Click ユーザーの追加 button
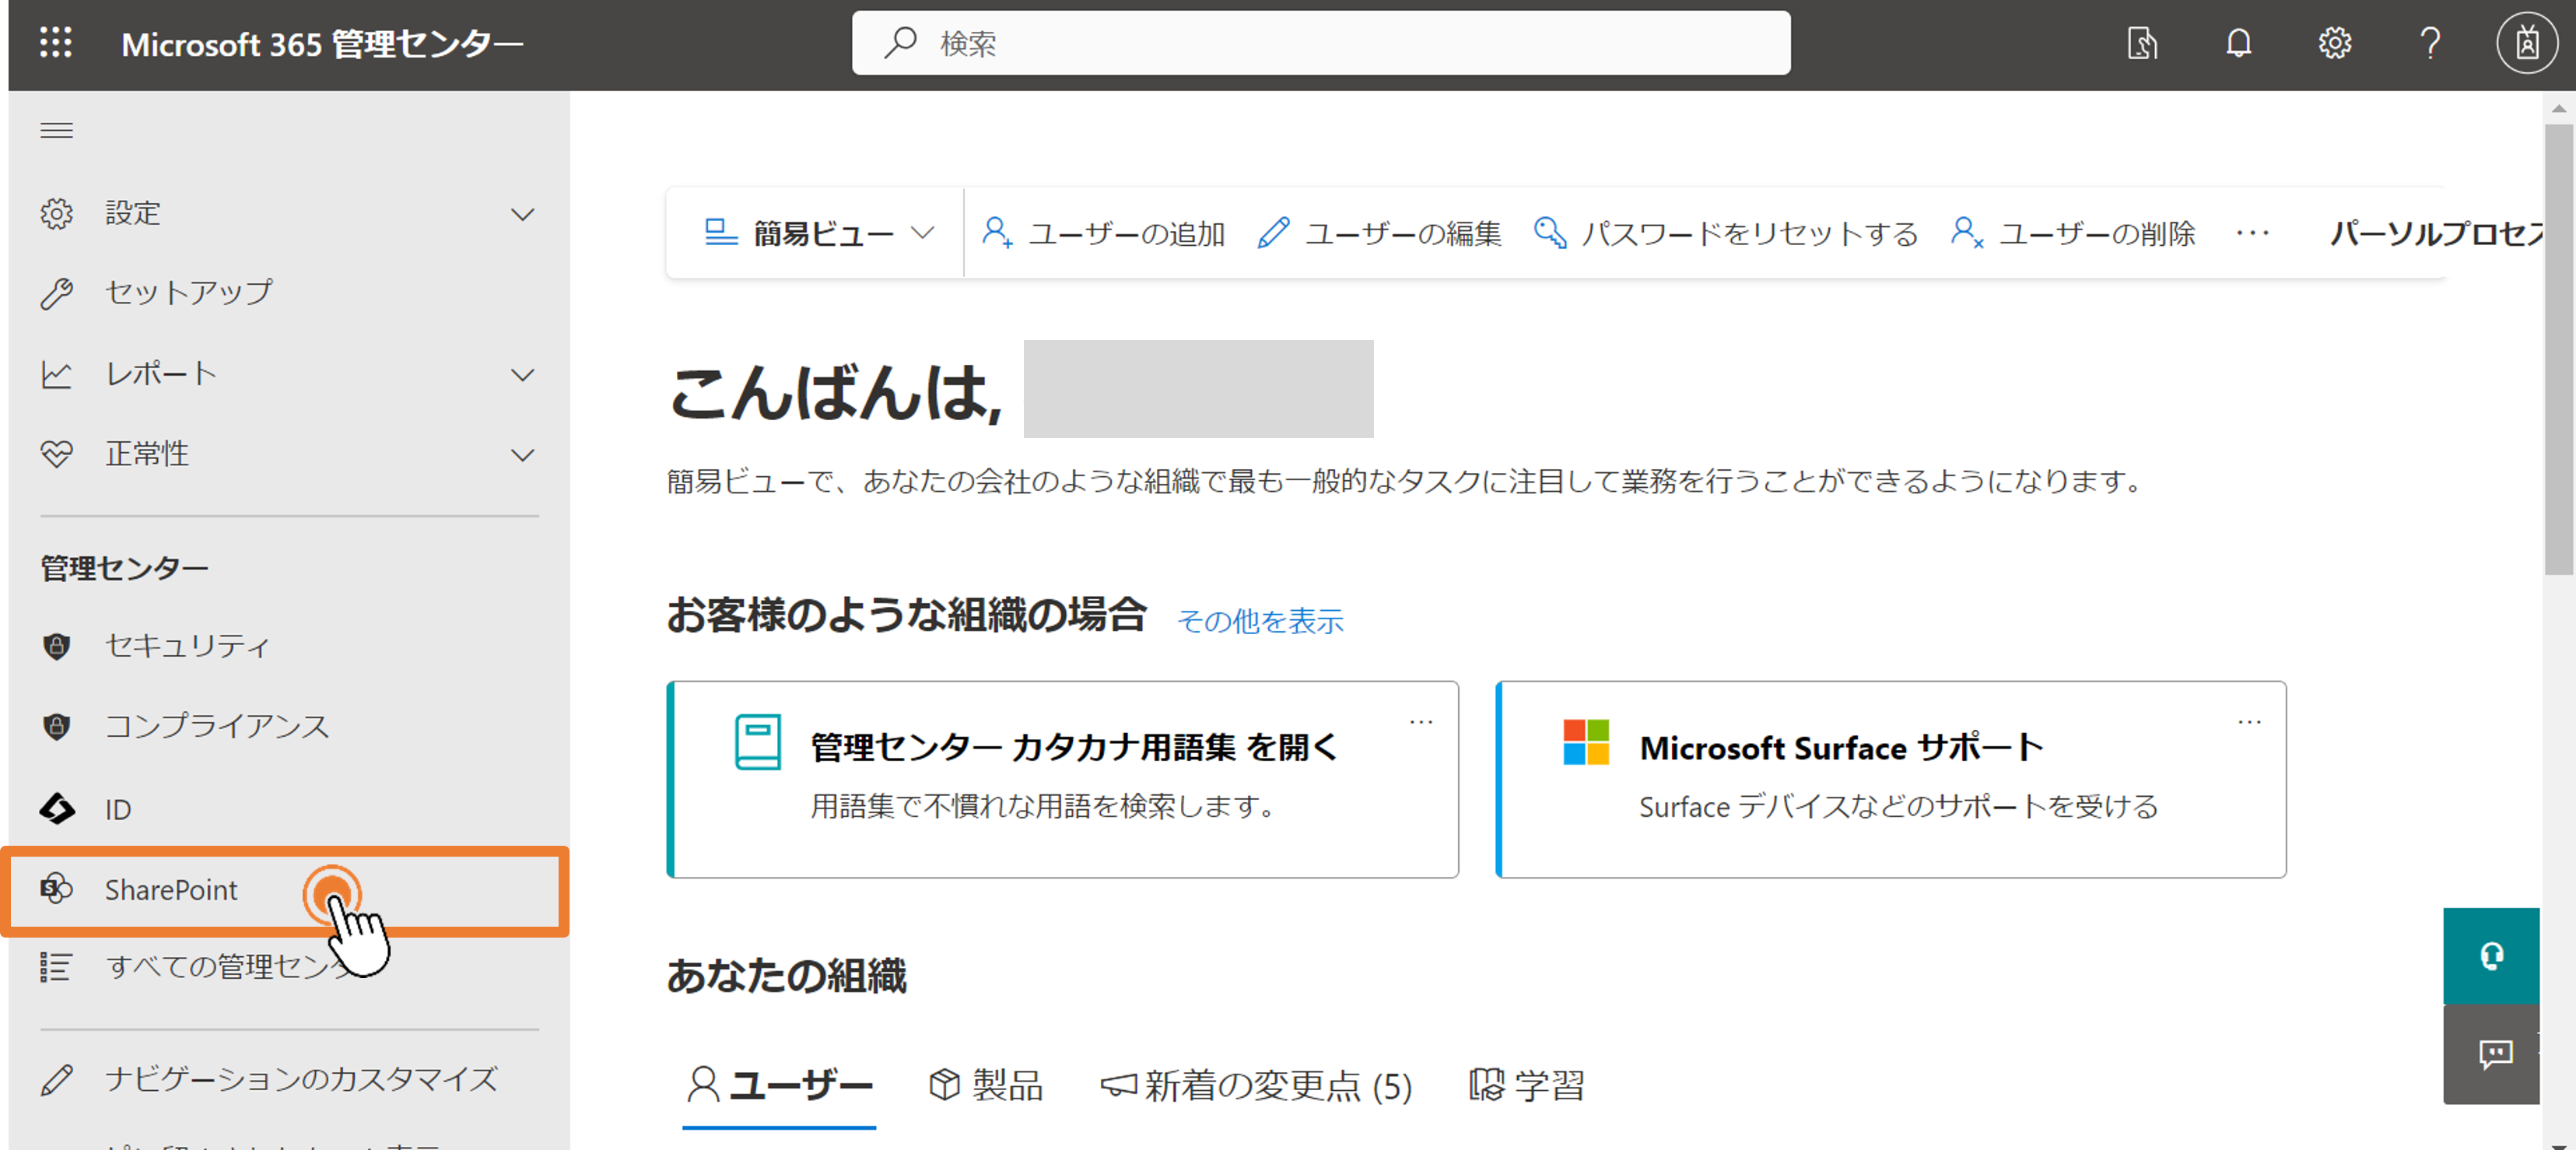Screen dimensions: 2576x1150 (x=1103, y=233)
